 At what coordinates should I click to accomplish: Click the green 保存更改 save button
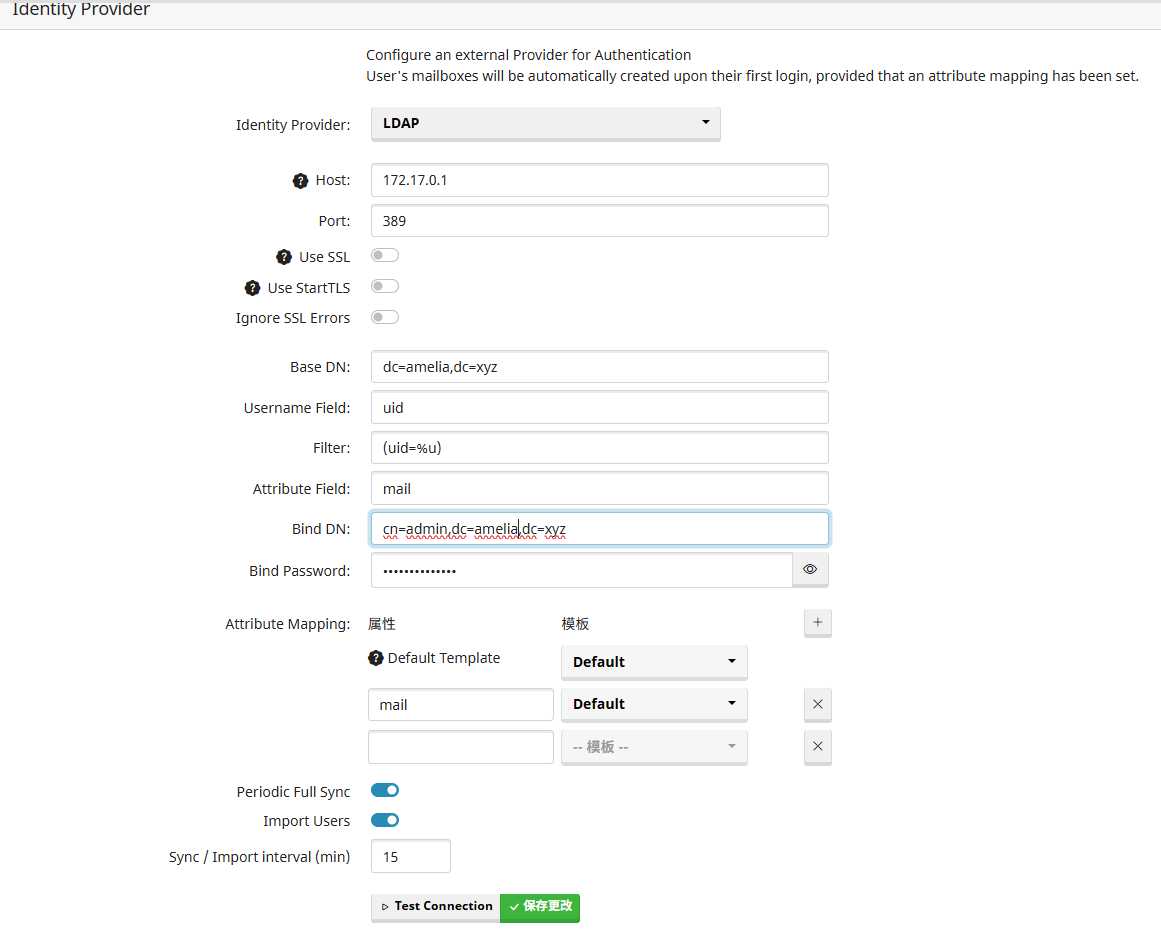coord(540,906)
